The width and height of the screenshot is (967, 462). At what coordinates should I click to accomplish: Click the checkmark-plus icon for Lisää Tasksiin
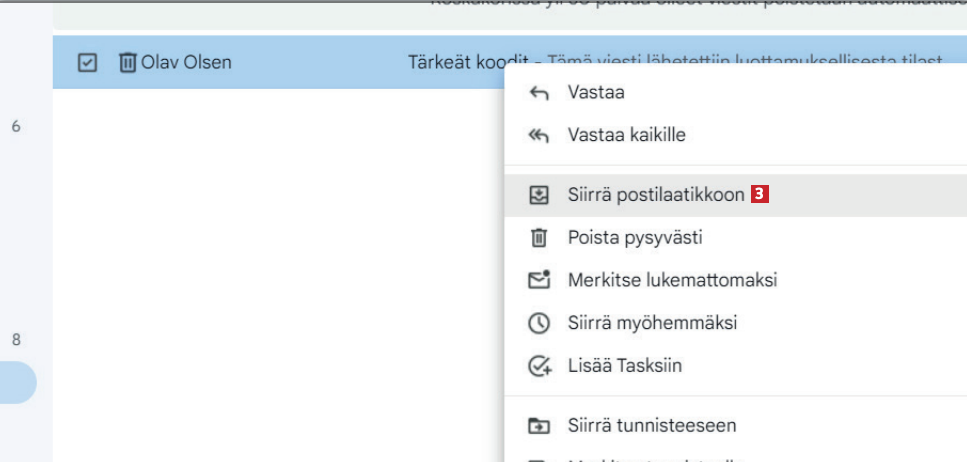click(539, 366)
